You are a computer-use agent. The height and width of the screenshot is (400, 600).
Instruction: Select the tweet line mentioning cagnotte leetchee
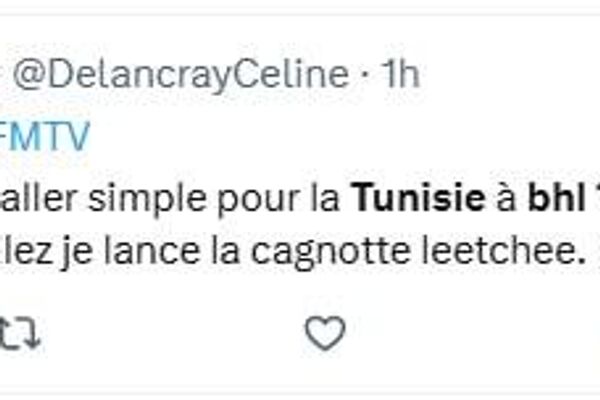(293, 252)
